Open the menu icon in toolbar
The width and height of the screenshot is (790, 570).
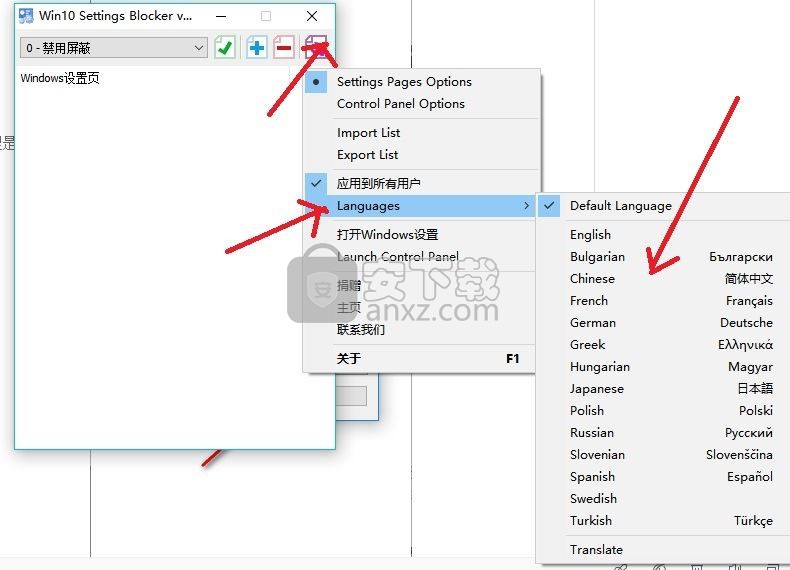(316, 48)
